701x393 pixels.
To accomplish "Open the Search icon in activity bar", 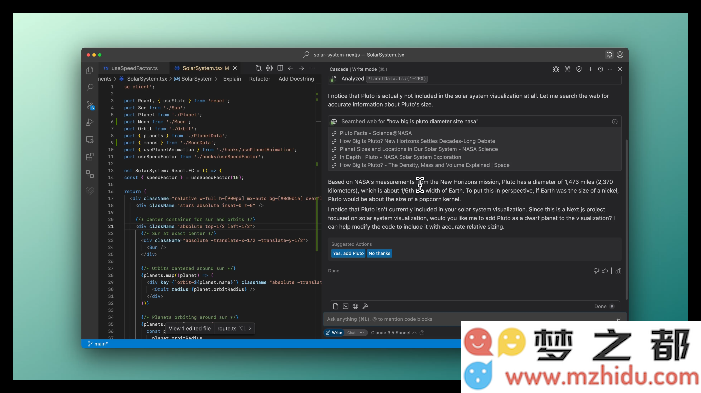I will coord(90,87).
